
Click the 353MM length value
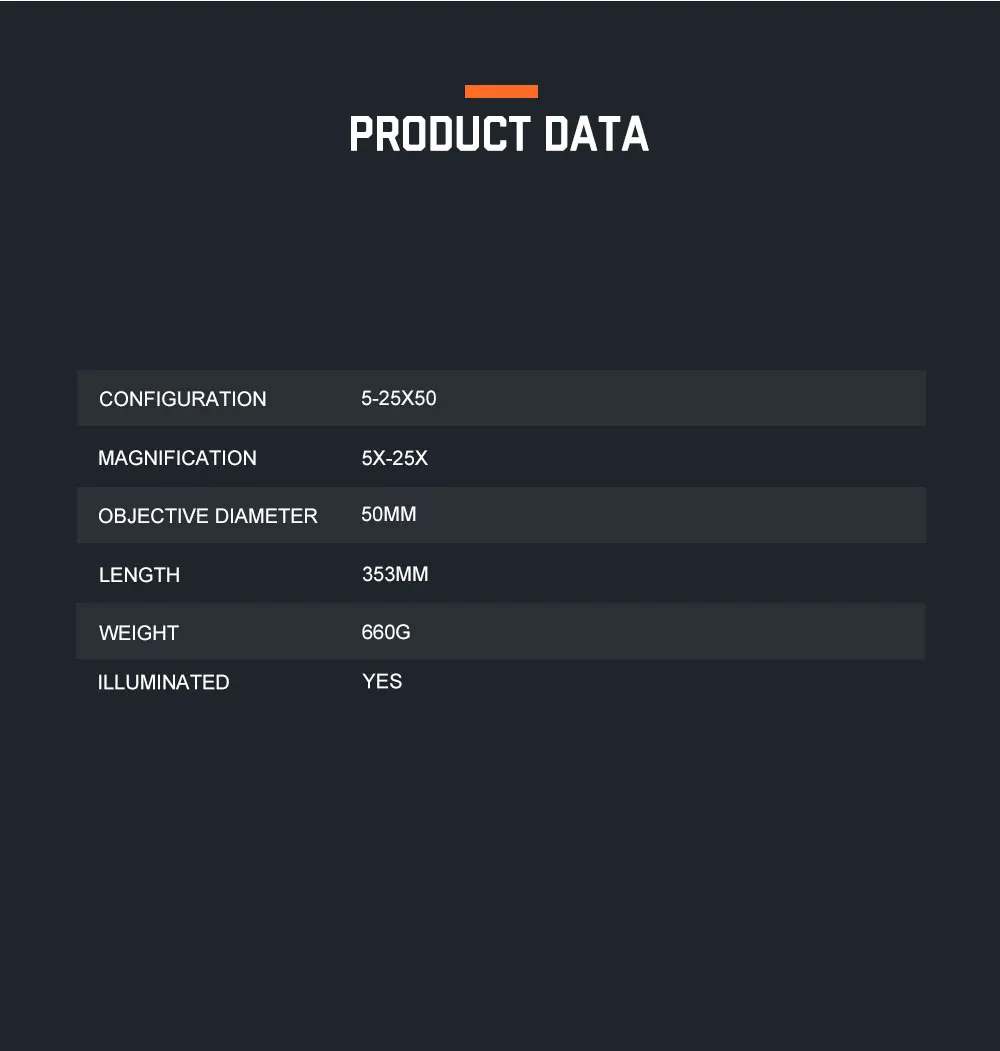(395, 574)
